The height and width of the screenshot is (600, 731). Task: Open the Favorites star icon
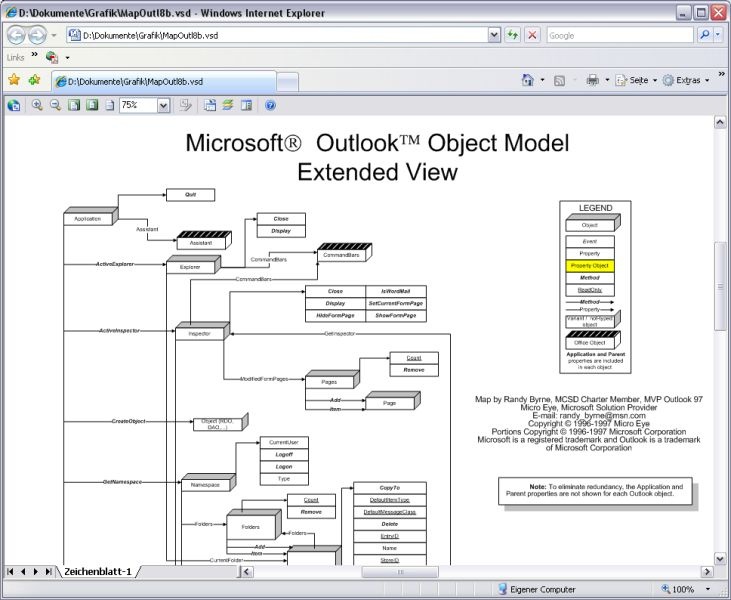click(x=14, y=80)
